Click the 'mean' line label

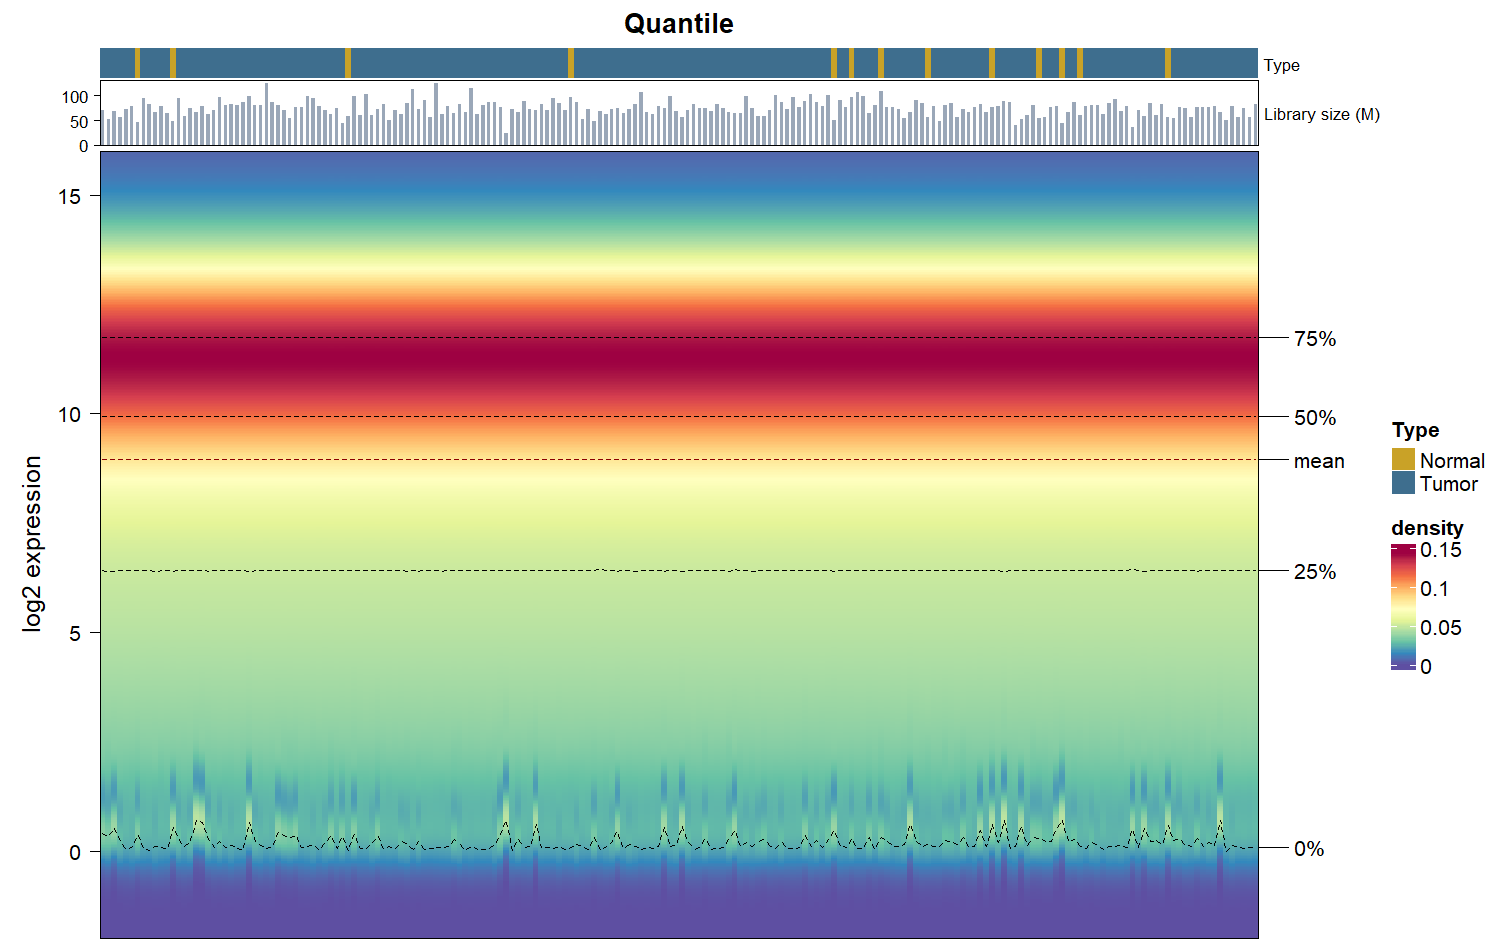click(1319, 461)
